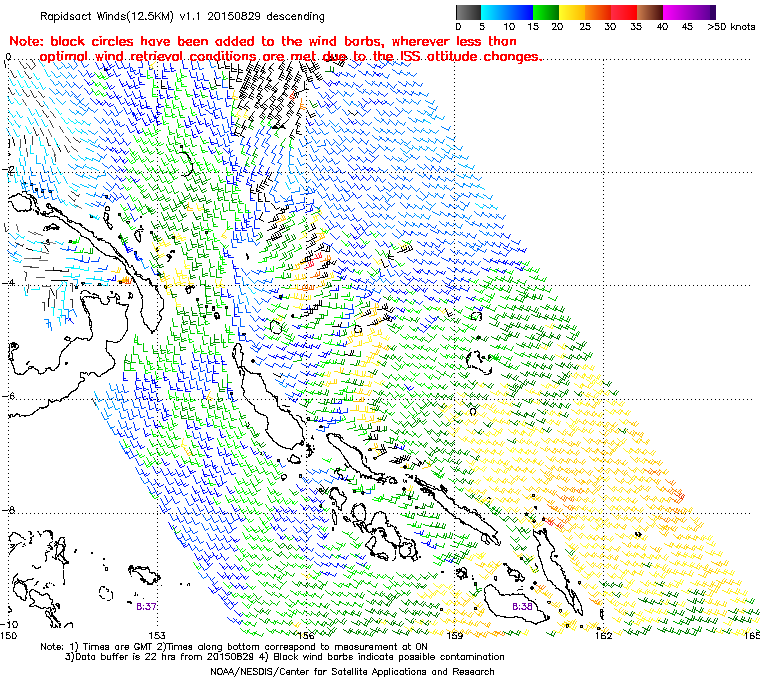760x688 pixels.
Task: Click the footnote 'Times are GMT' line
Action: pyautogui.click(x=234, y=647)
